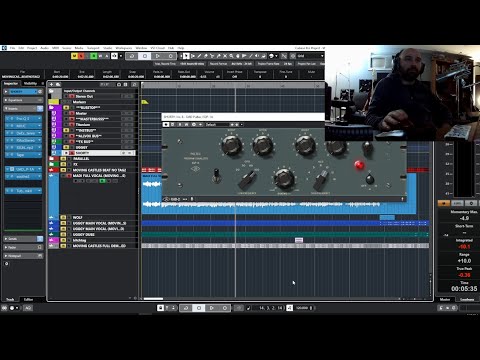Select the Master tab in right zone
This screenshot has height=360, width=480.
pos(445,299)
